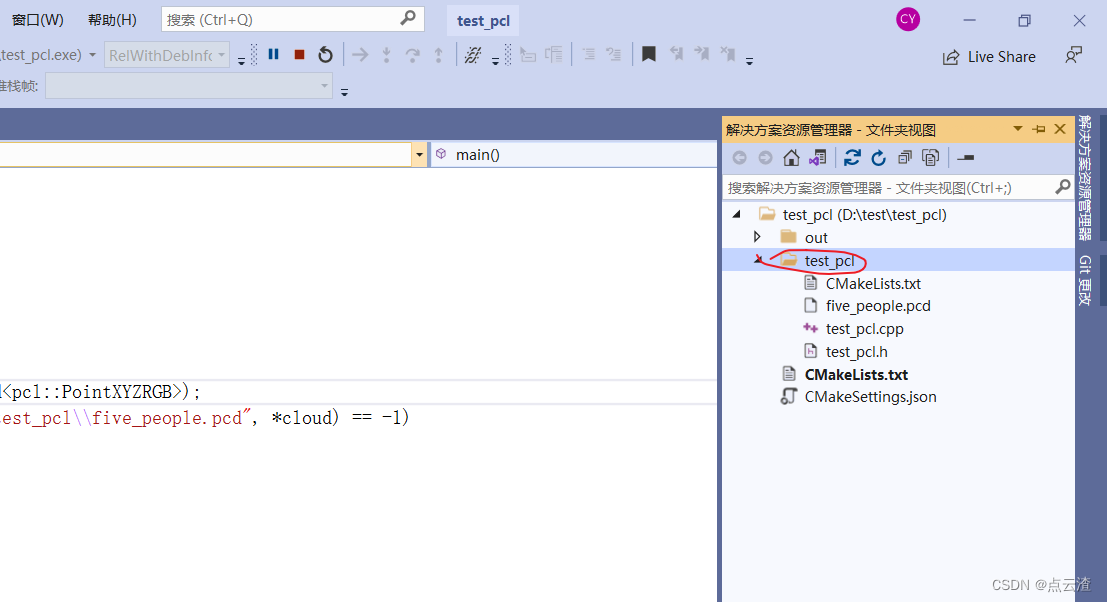1107x602 pixels.
Task: Refresh the Solution Explorer tree
Action: pyautogui.click(x=878, y=158)
